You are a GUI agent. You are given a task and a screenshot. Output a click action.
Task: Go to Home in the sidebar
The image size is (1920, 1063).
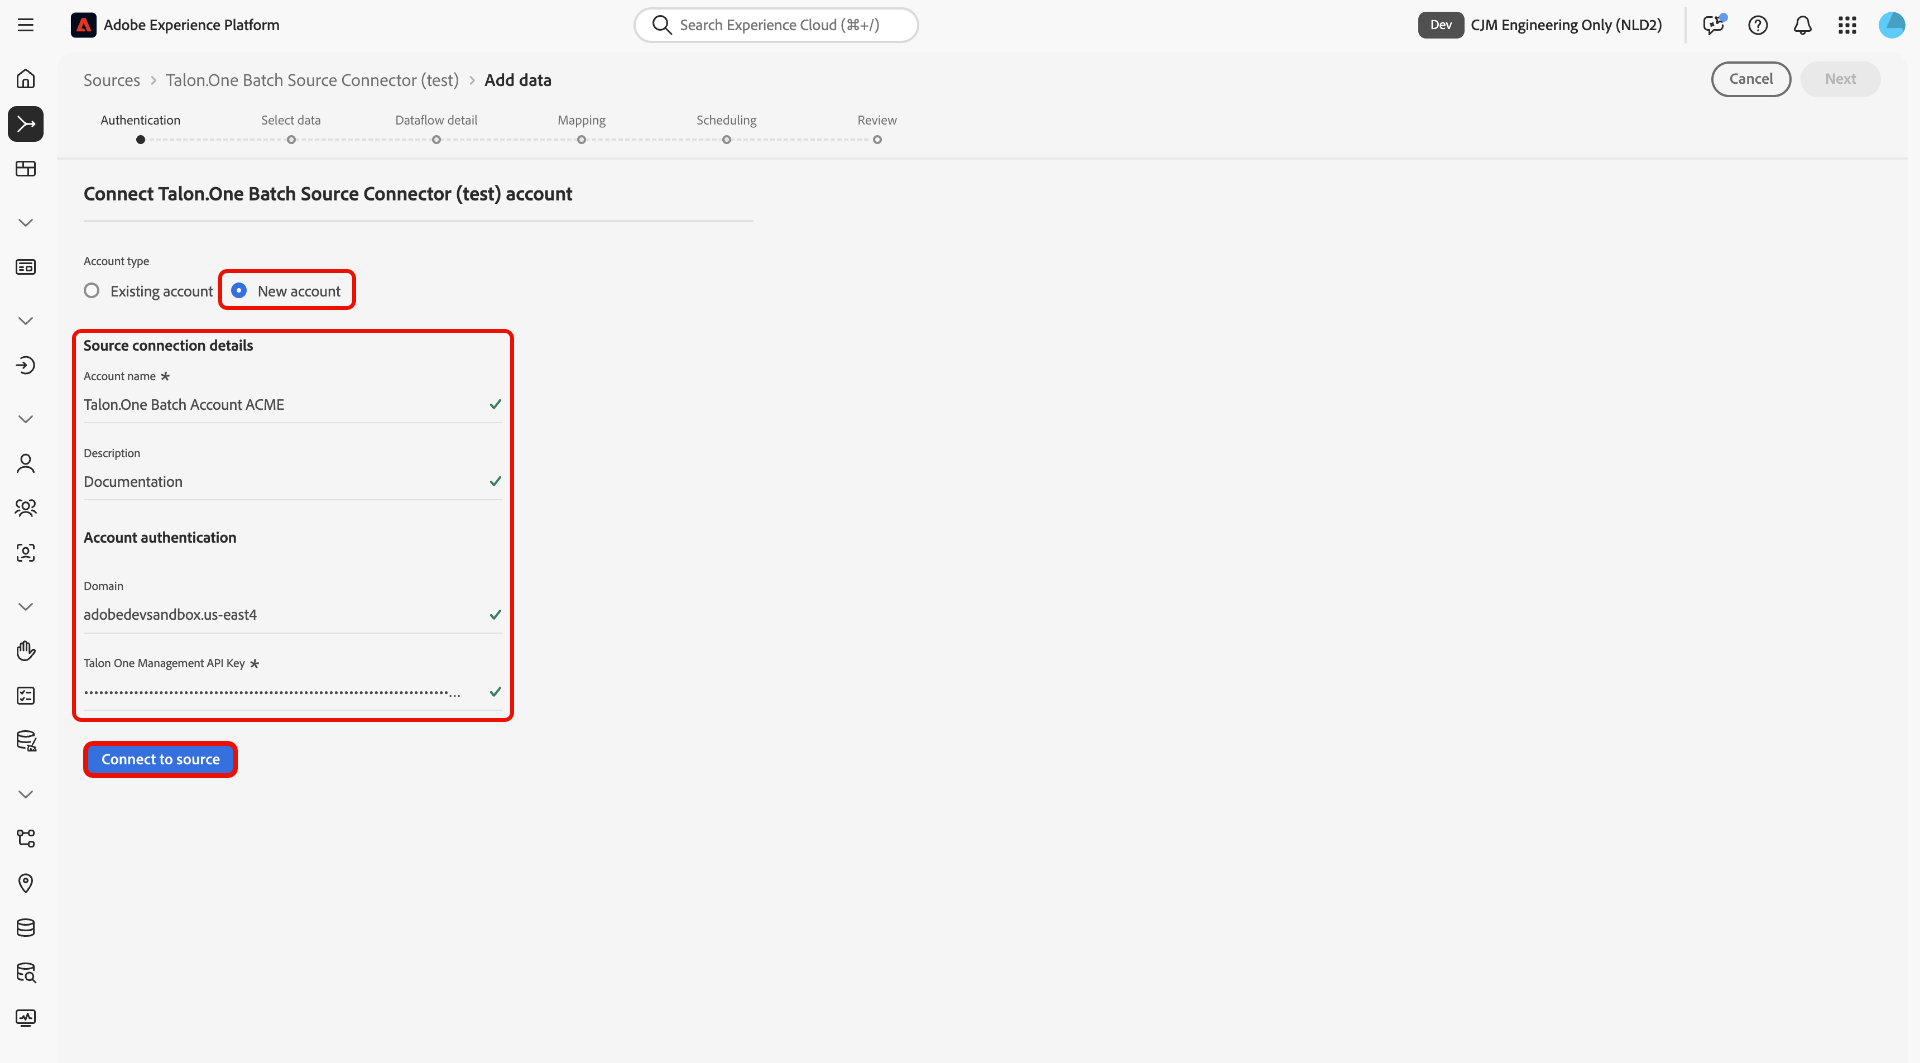pos(26,79)
